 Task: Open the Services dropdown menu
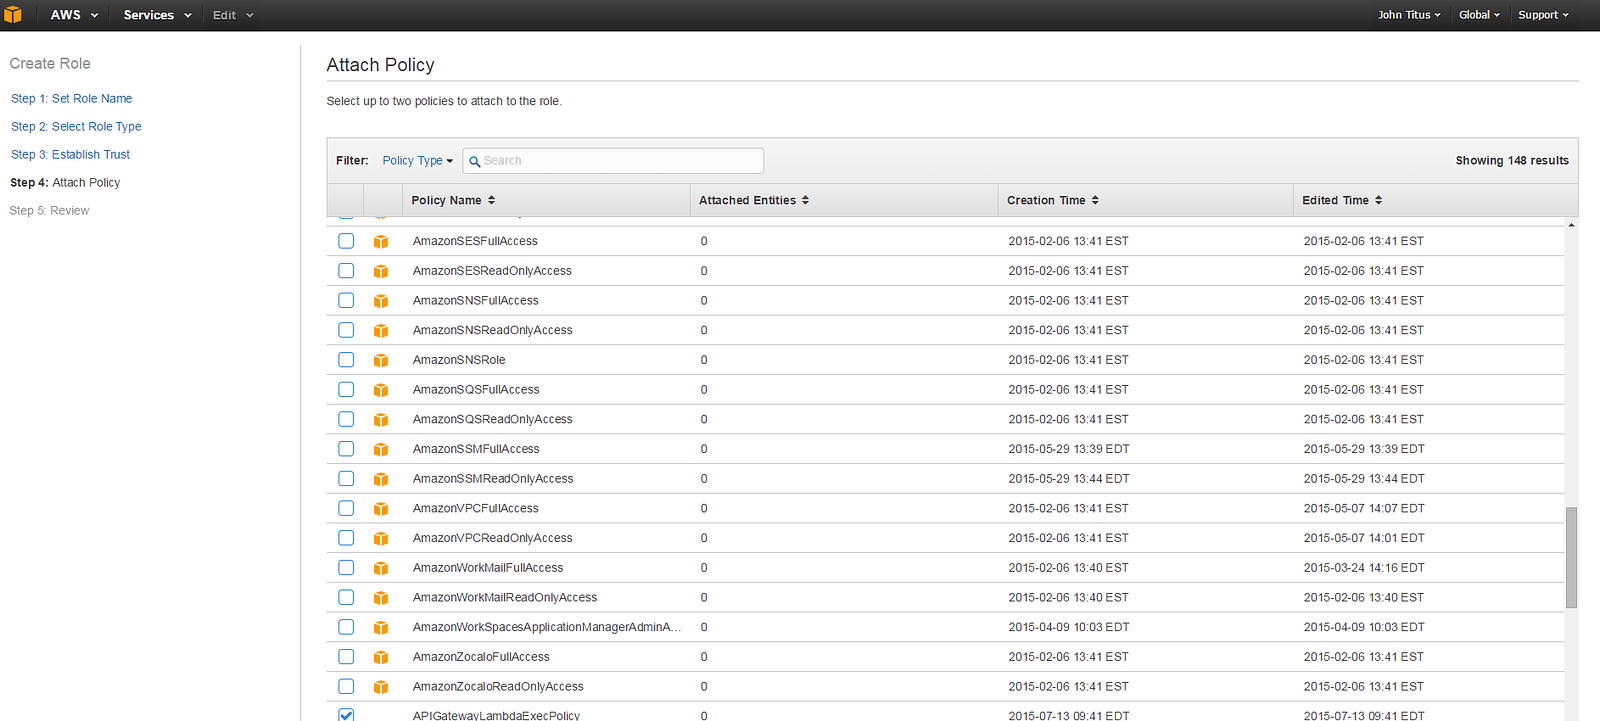157,15
